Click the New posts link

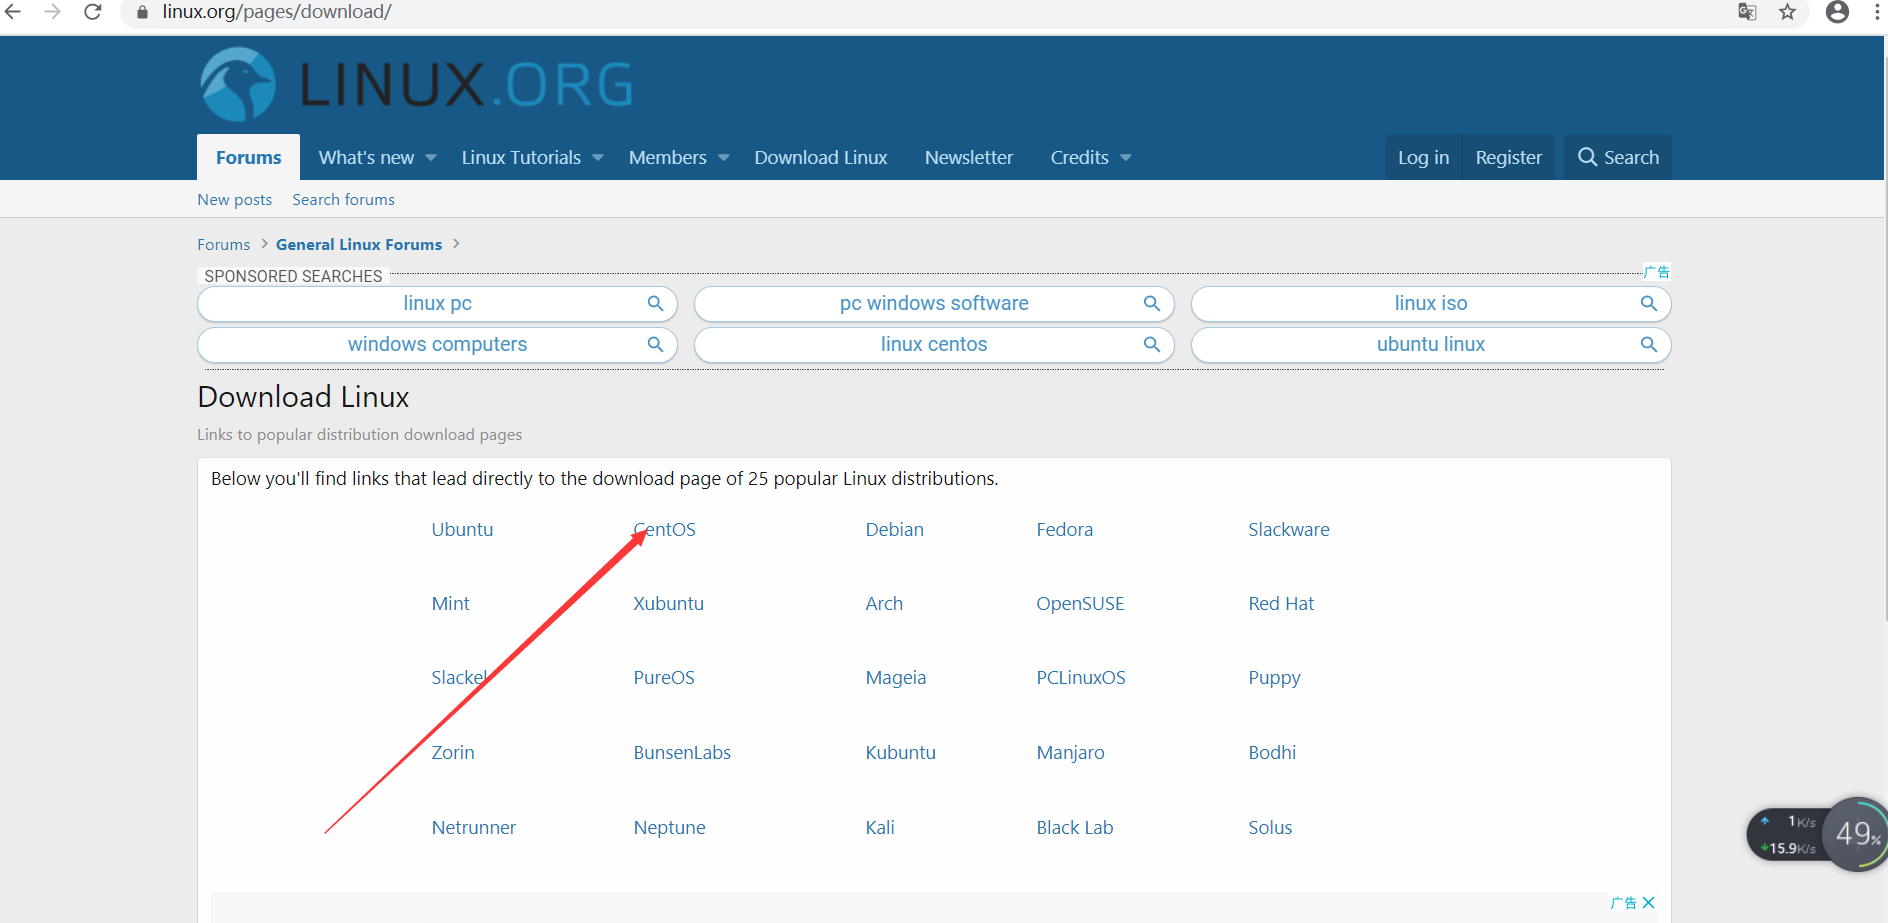(x=234, y=199)
